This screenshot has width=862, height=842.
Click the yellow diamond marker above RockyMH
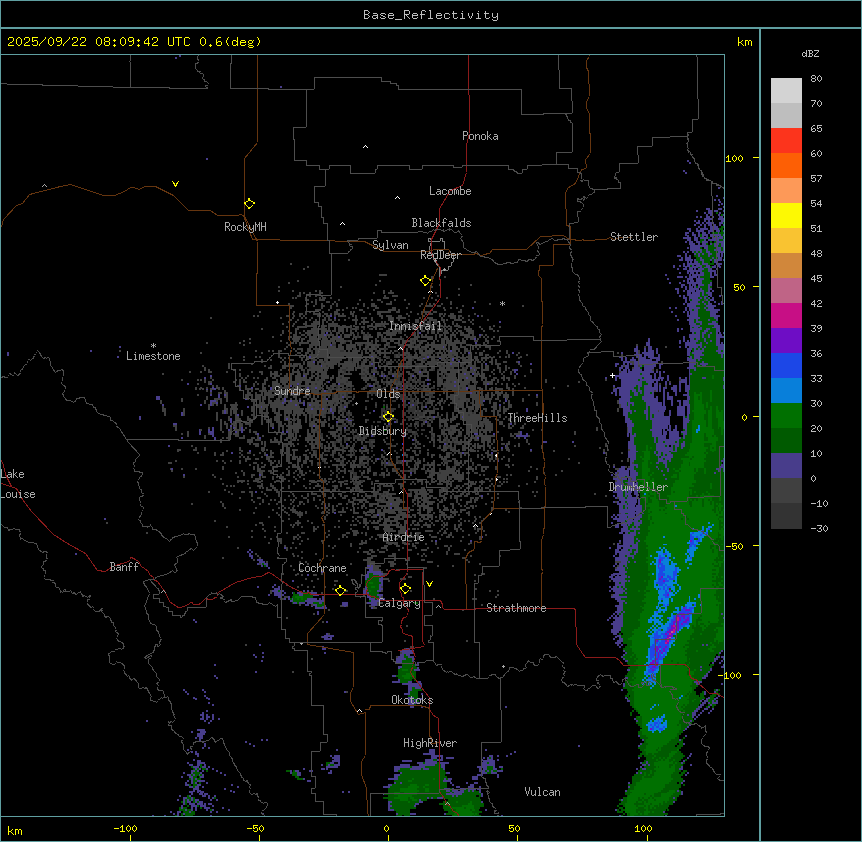point(249,203)
